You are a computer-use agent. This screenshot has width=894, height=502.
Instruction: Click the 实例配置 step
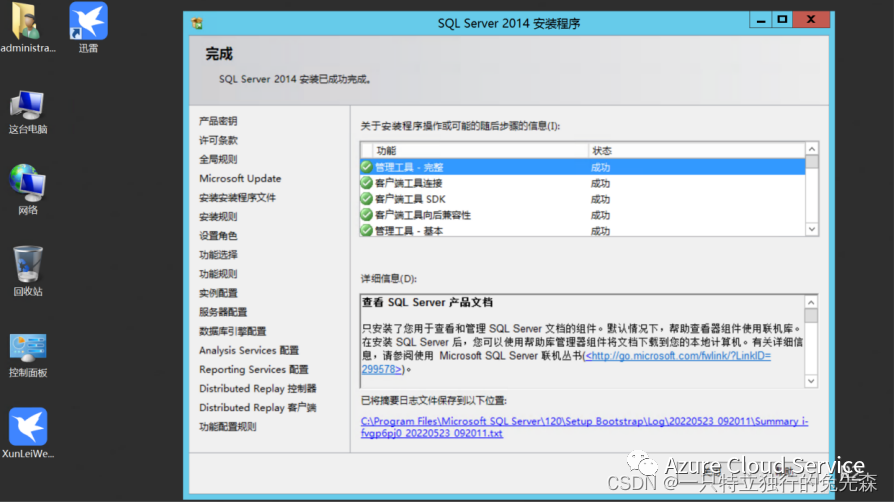point(218,293)
